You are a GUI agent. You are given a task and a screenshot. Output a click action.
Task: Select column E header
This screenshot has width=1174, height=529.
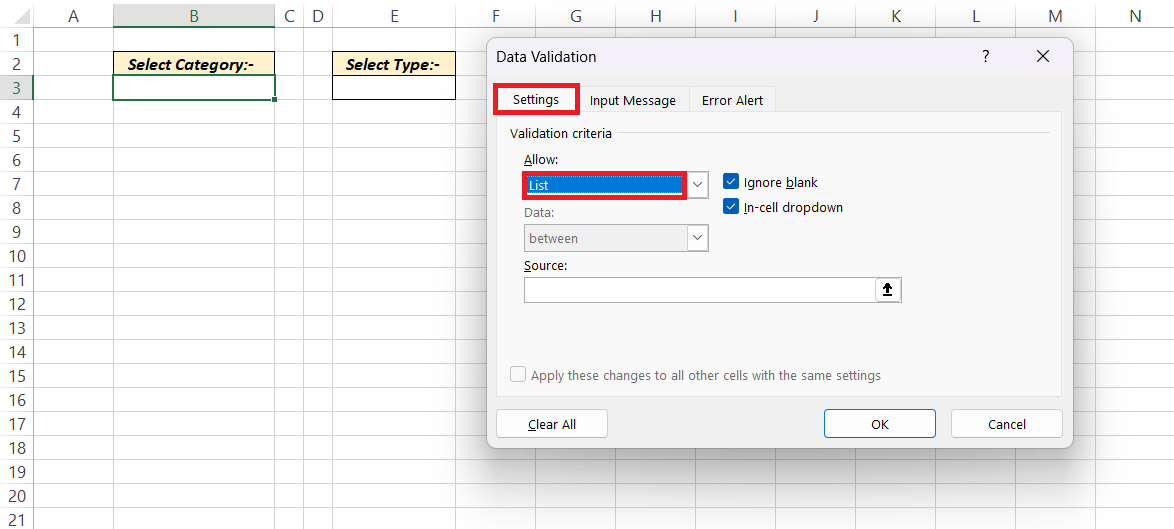(394, 16)
